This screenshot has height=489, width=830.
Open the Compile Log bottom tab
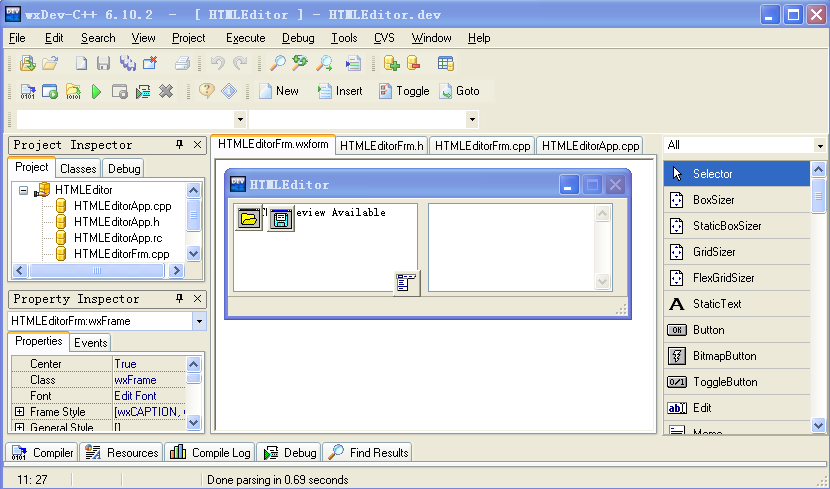pyautogui.click(x=210, y=452)
